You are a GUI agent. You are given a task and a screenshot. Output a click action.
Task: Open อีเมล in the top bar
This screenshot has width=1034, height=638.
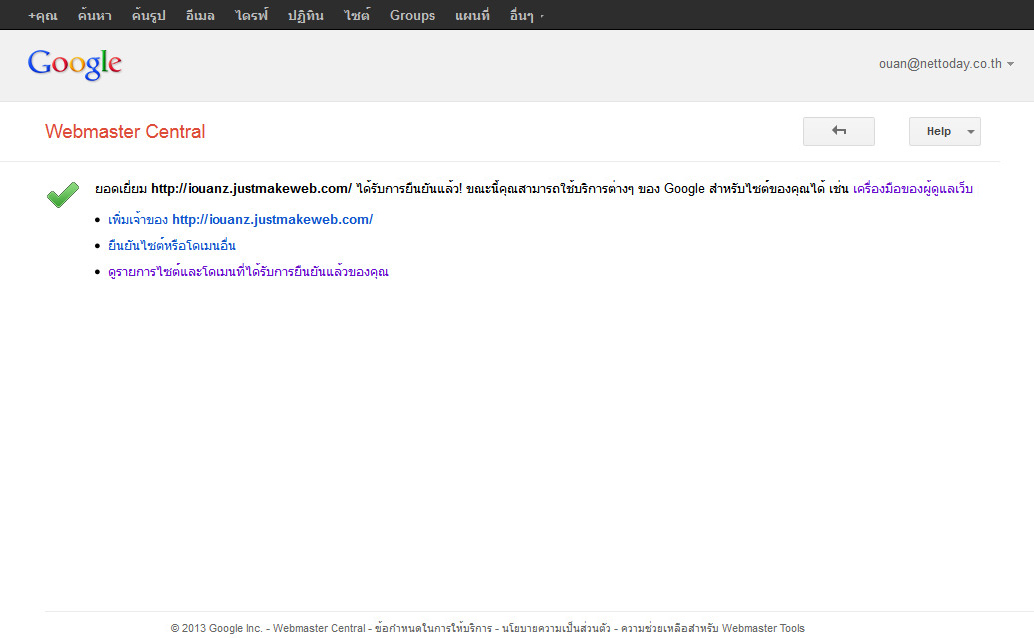coord(200,15)
